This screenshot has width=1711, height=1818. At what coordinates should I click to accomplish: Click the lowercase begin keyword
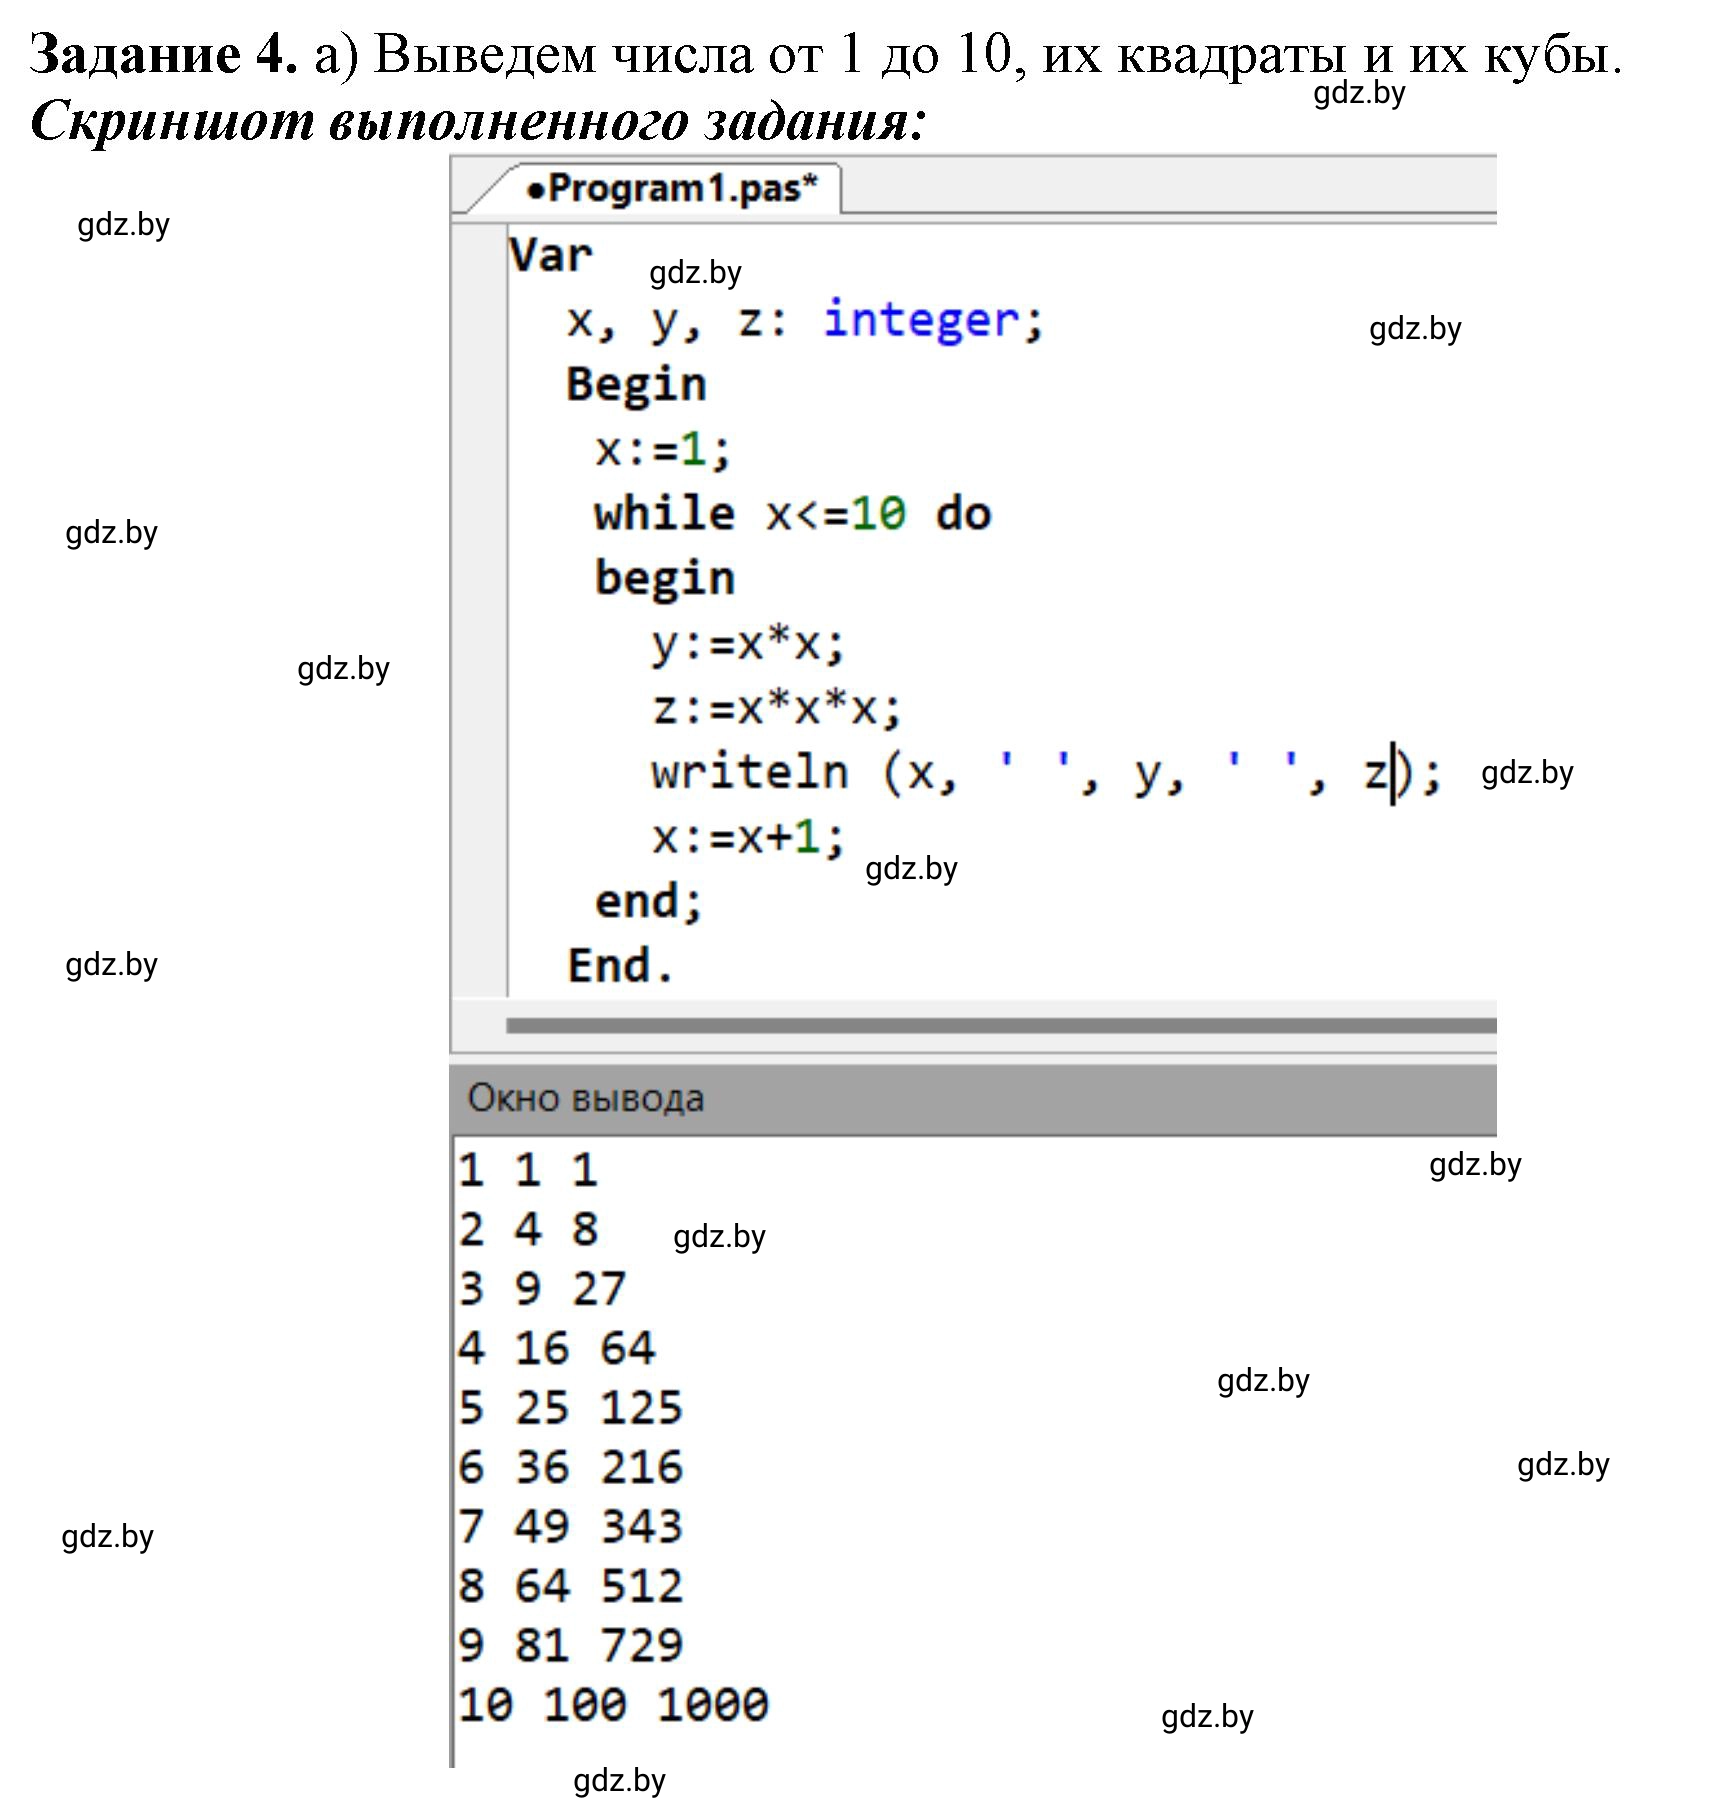tap(665, 579)
